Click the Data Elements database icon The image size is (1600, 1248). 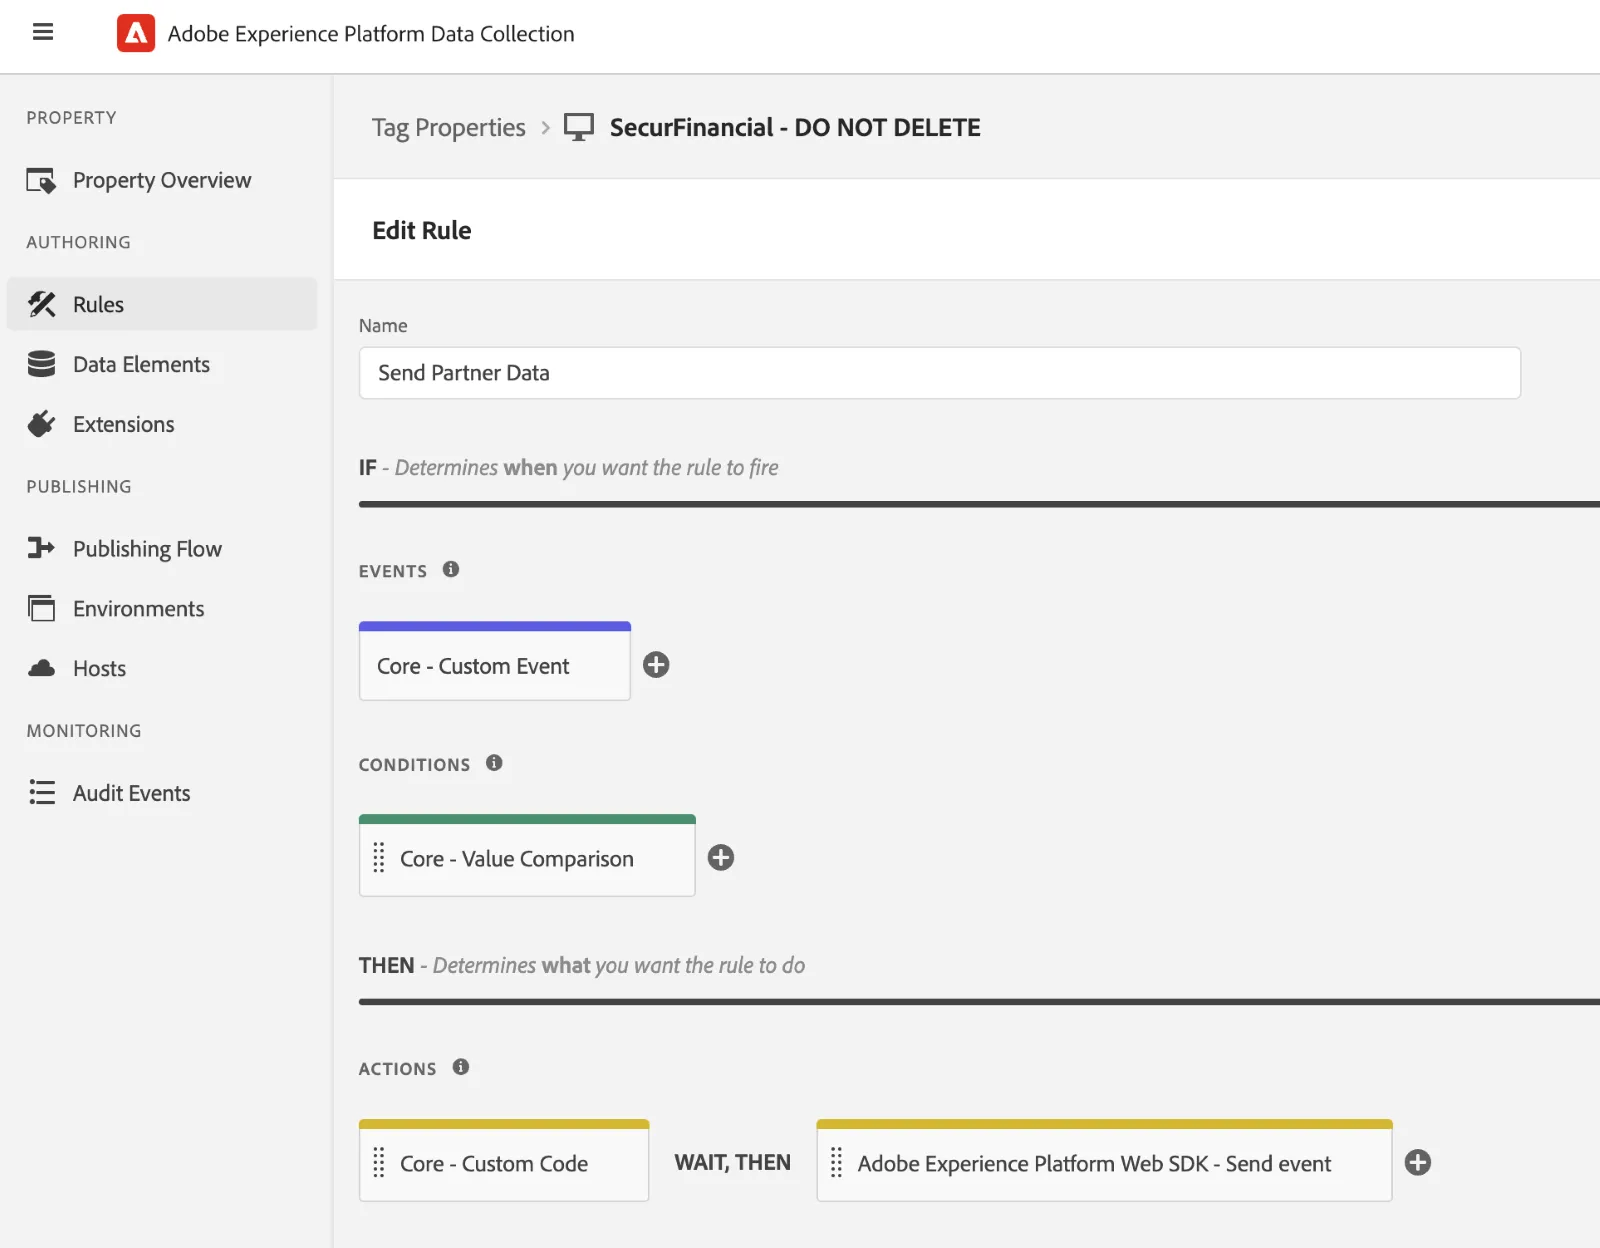pos(41,364)
